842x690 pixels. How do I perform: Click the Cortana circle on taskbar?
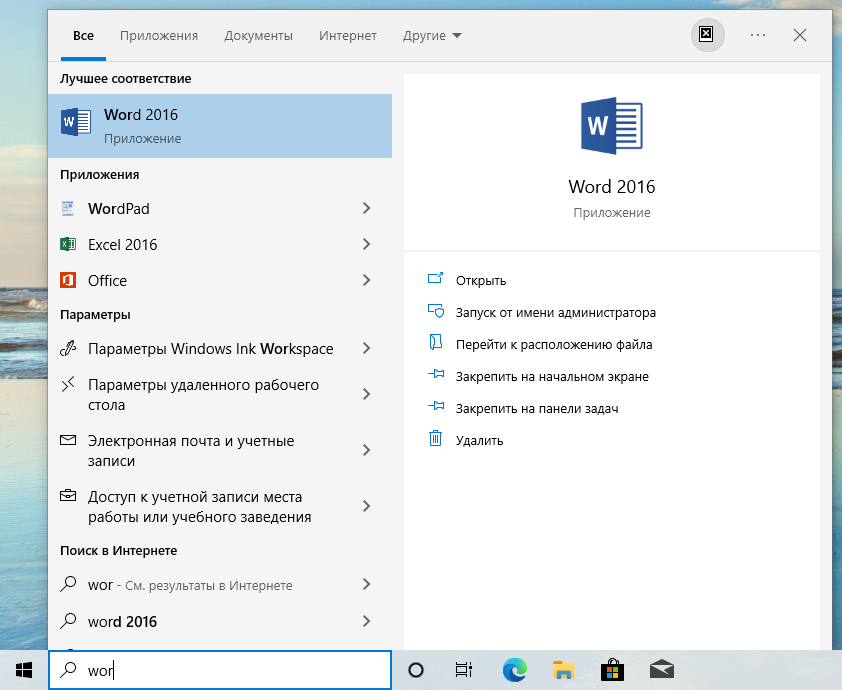(416, 670)
